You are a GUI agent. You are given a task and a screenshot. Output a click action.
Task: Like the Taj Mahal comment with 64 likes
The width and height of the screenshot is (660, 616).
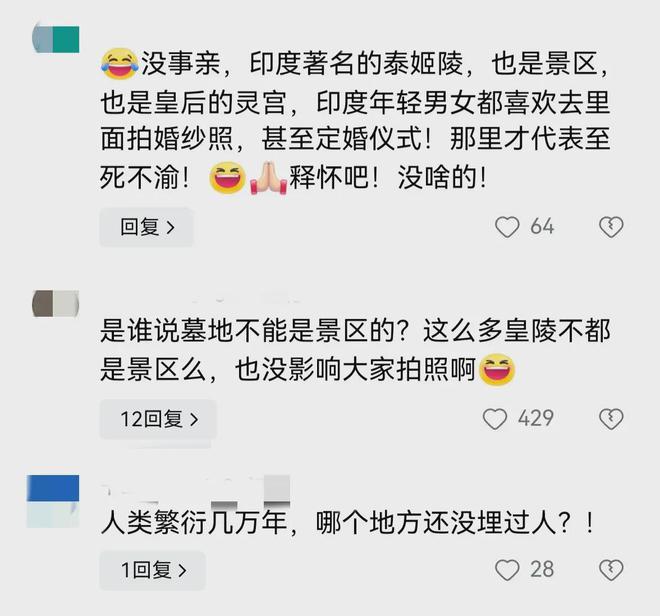tap(507, 227)
